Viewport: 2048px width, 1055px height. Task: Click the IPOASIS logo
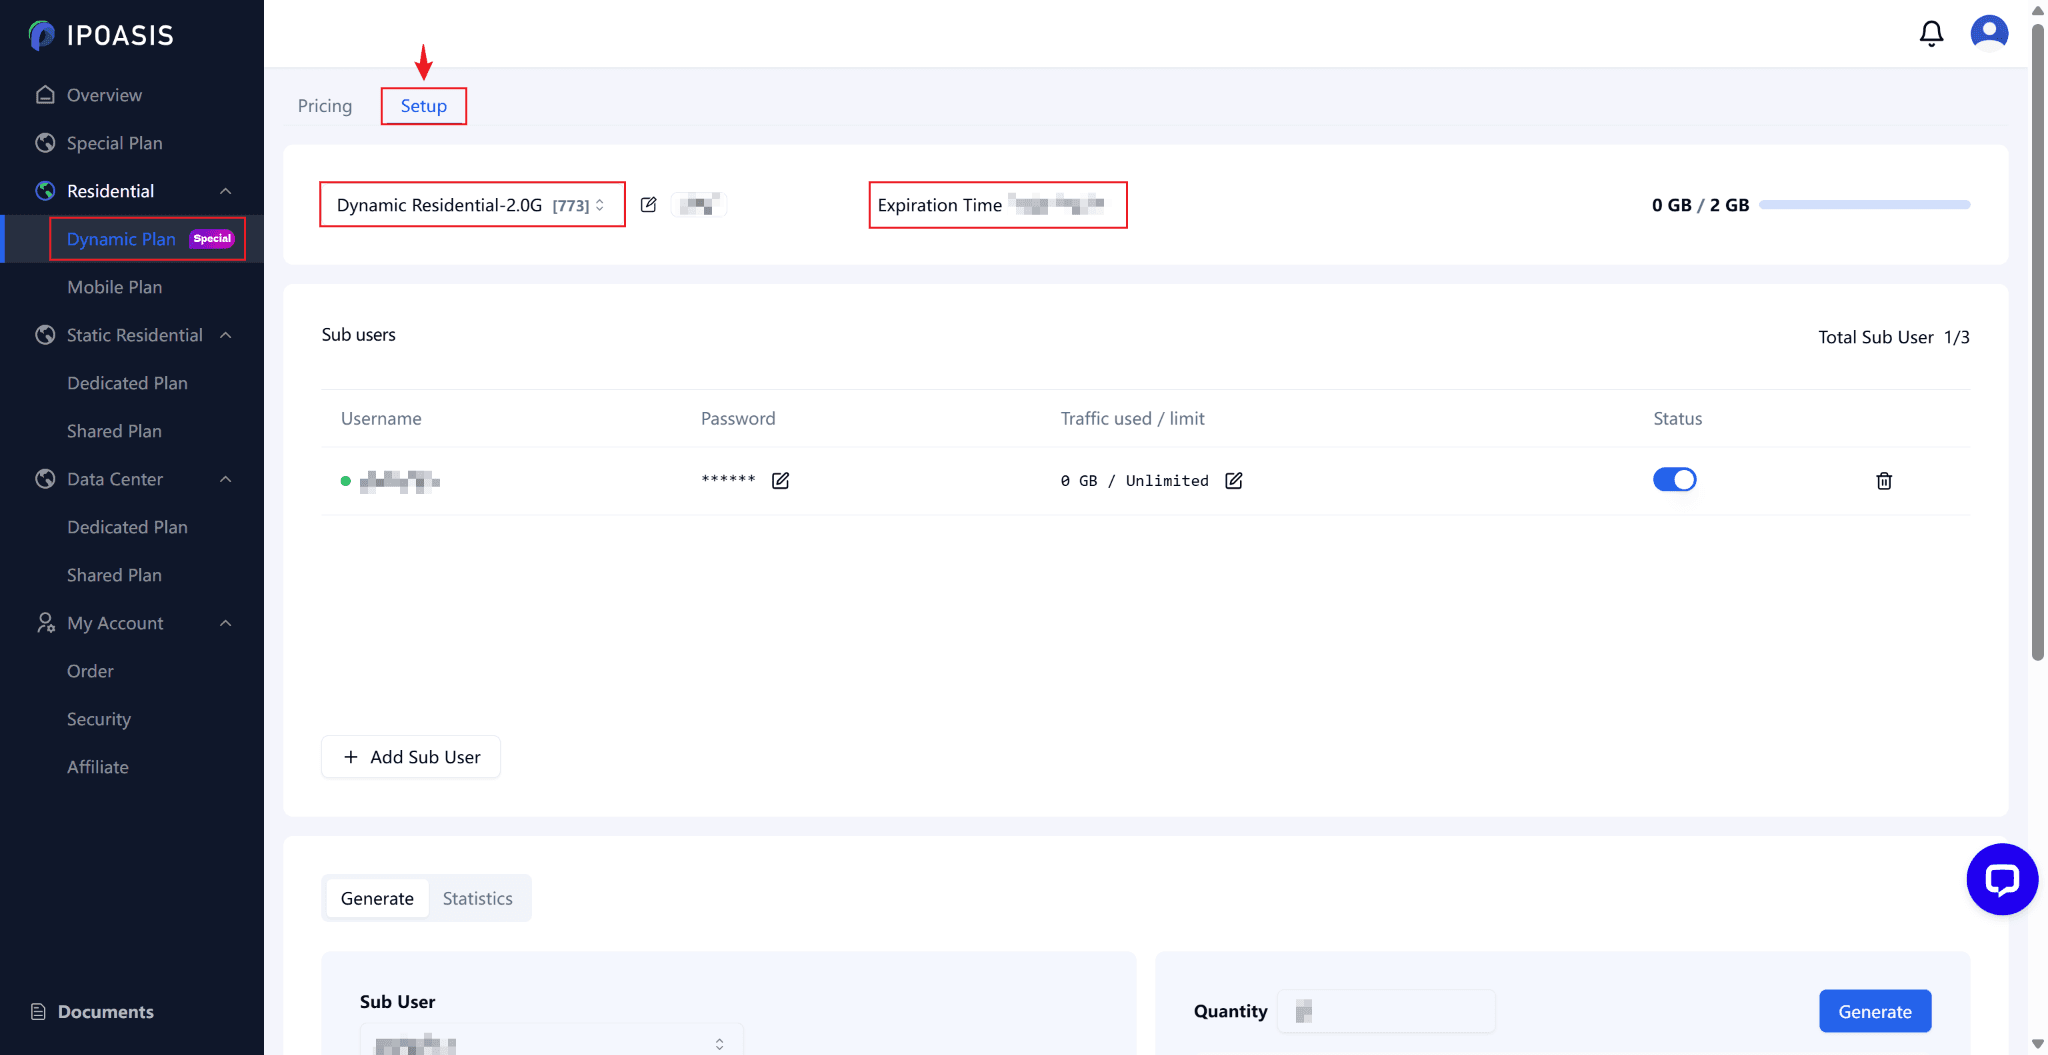coord(101,36)
